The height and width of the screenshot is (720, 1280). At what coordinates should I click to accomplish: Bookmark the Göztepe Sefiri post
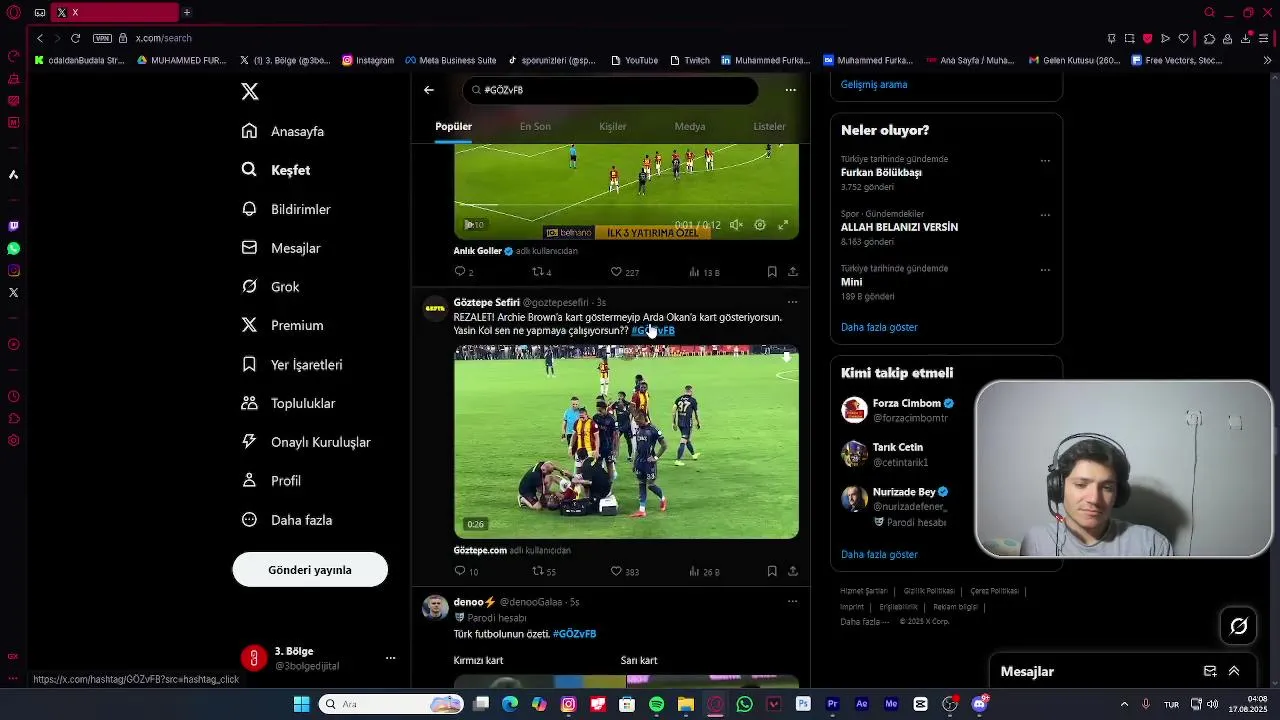(772, 572)
